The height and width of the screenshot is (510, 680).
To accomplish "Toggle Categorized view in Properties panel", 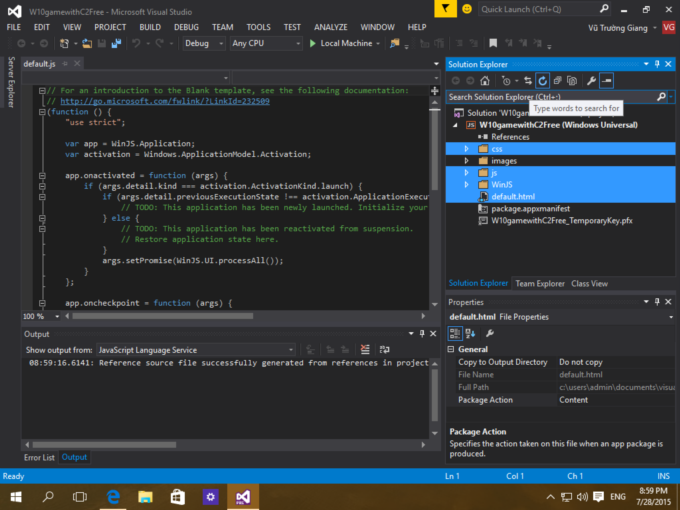I will coord(455,333).
